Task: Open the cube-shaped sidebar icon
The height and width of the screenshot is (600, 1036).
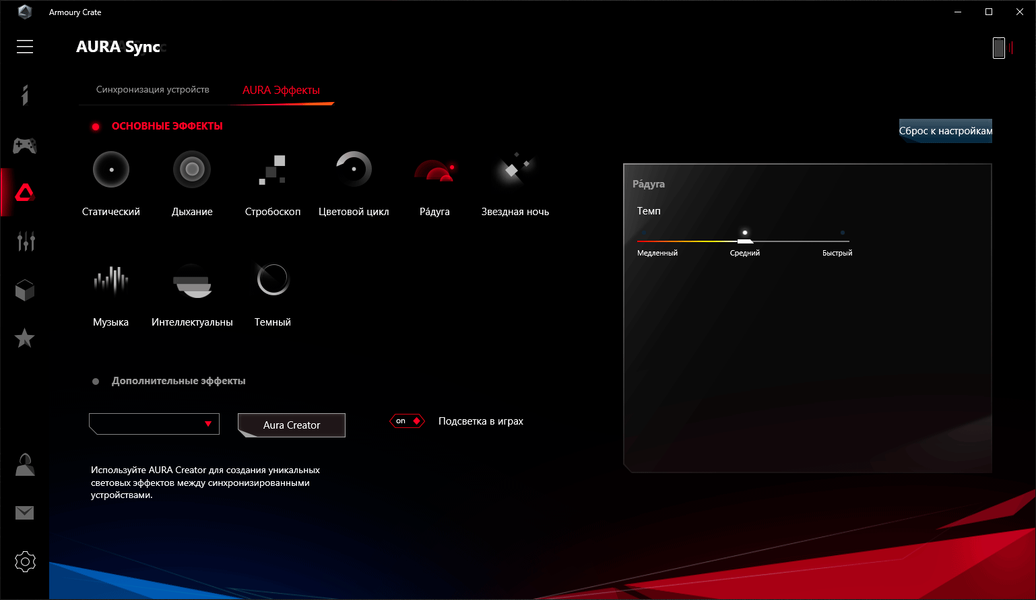Action: tap(25, 290)
